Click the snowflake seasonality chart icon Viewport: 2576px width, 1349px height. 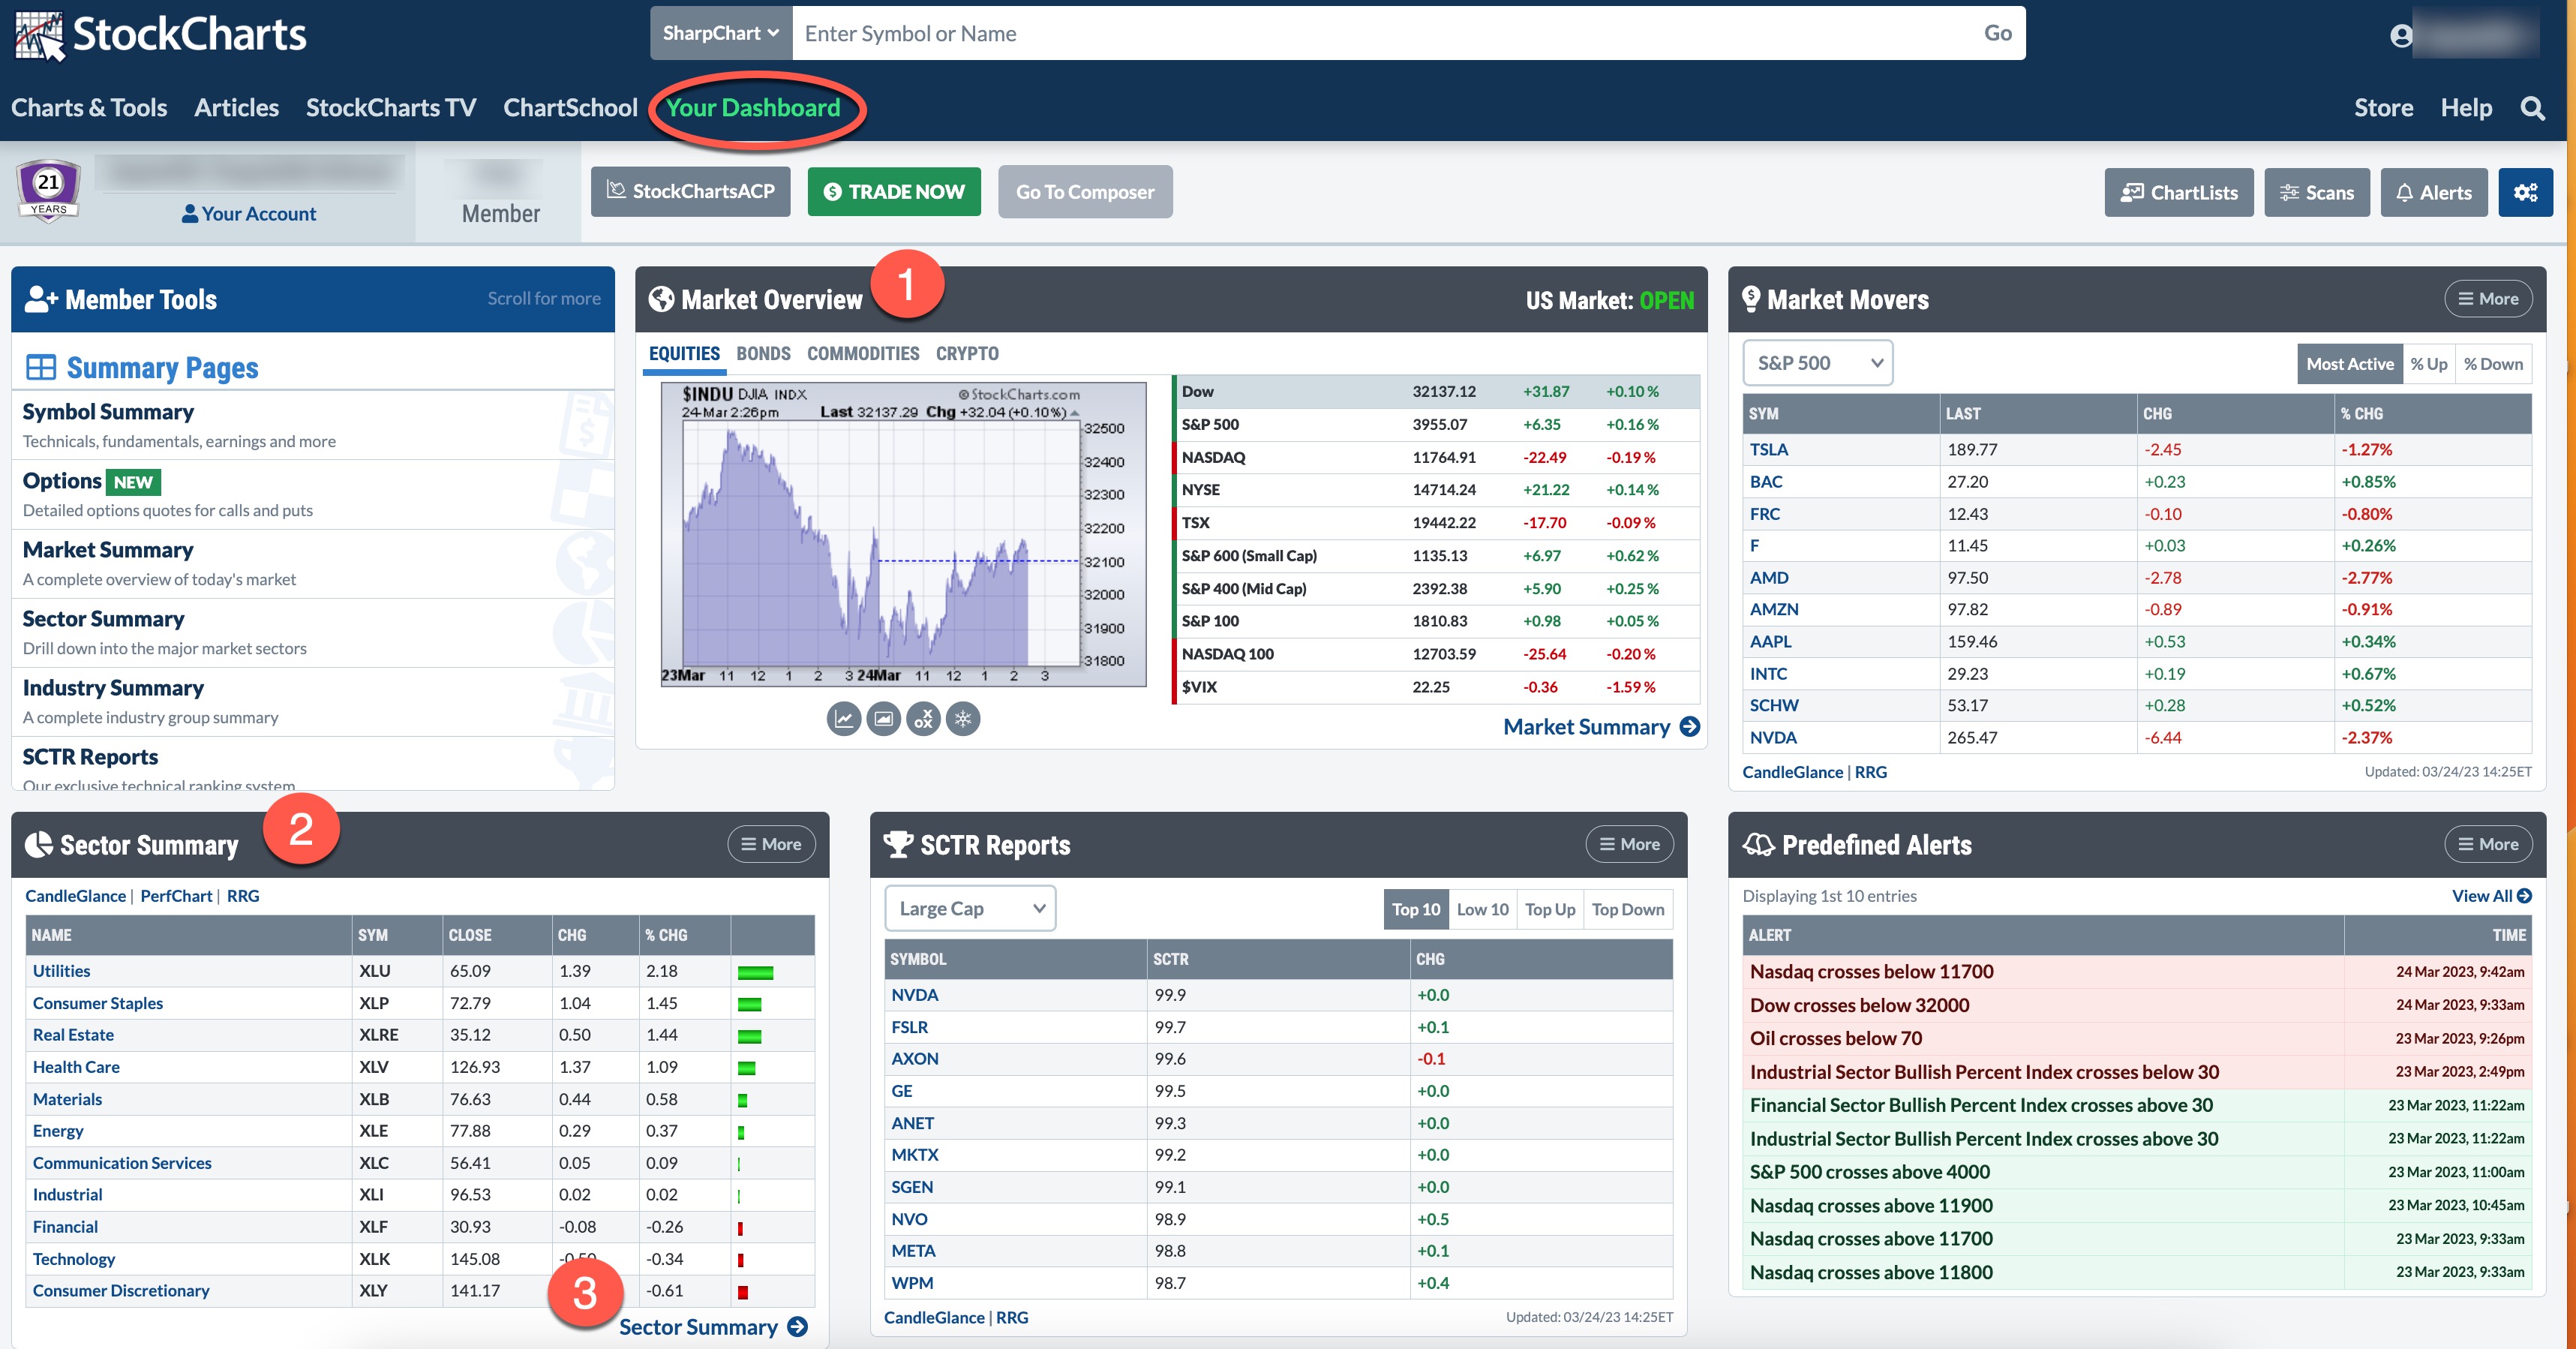pyautogui.click(x=963, y=718)
